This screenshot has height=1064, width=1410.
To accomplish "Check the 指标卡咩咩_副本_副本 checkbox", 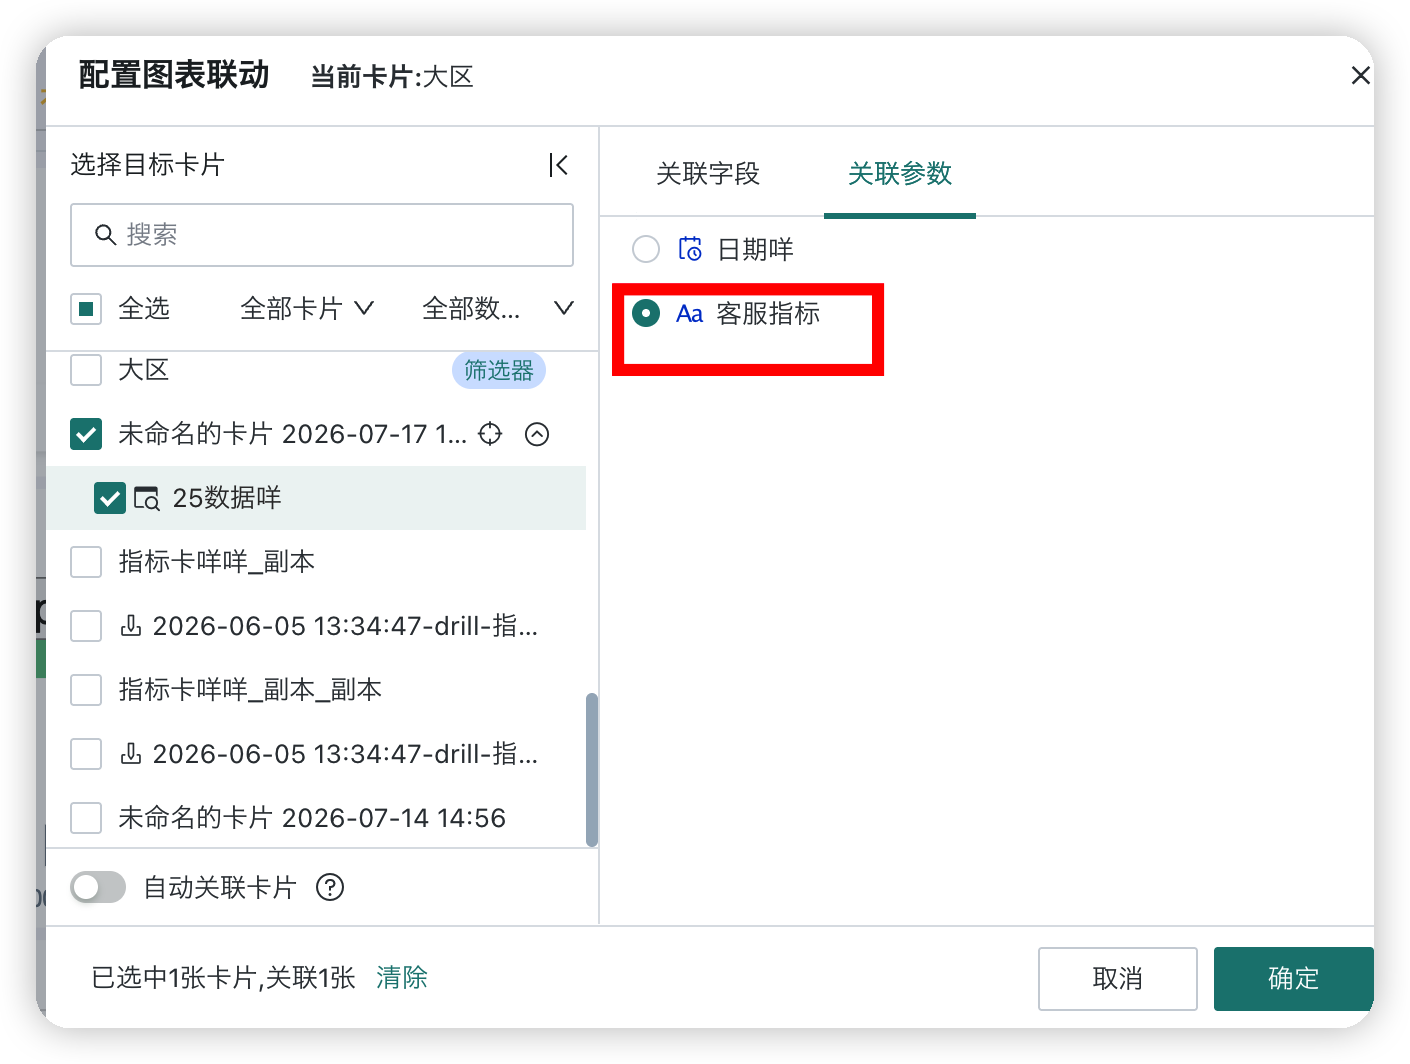I will pyautogui.click(x=86, y=690).
